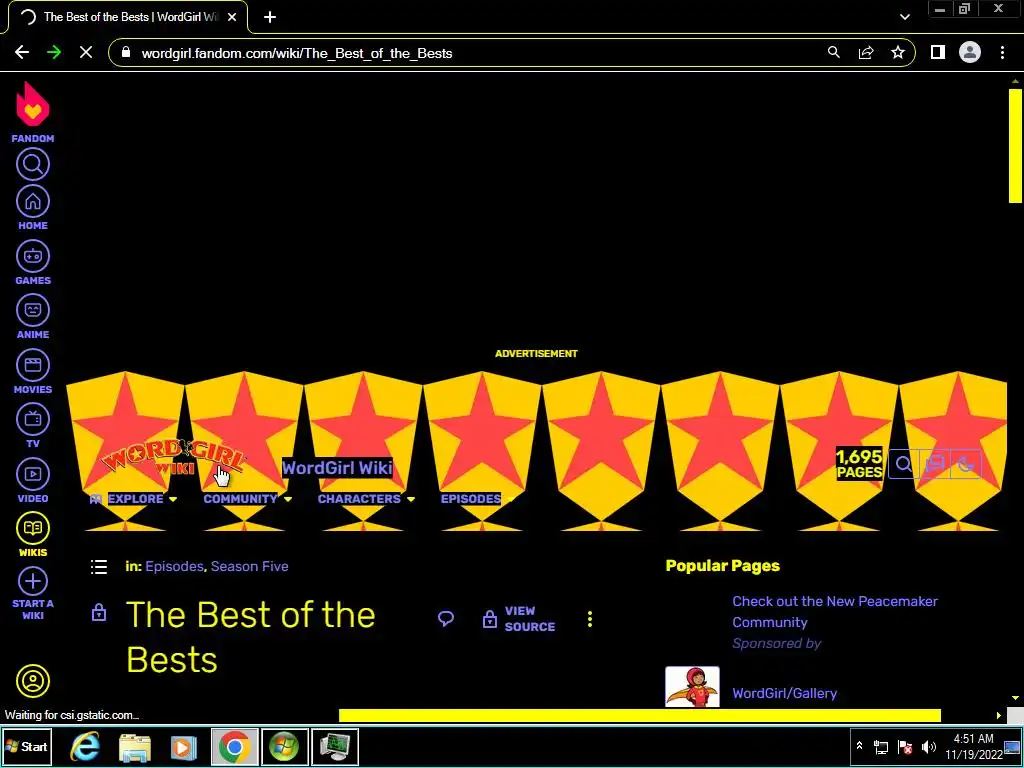
Task: Expand the Community menu
Action: pos(248,499)
